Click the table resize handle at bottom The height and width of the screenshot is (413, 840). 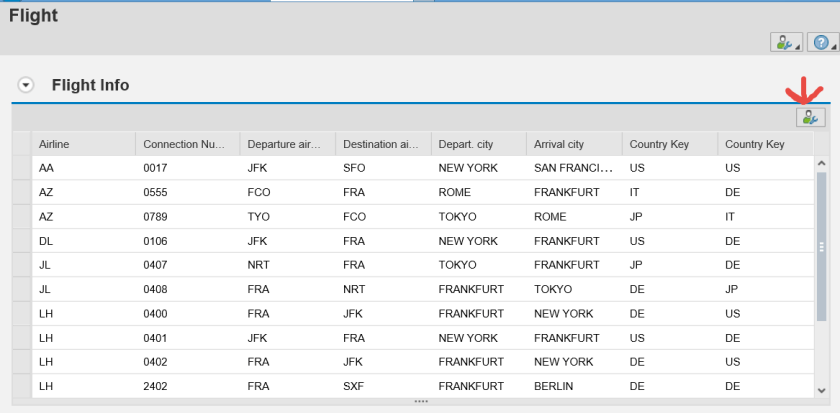(x=421, y=401)
